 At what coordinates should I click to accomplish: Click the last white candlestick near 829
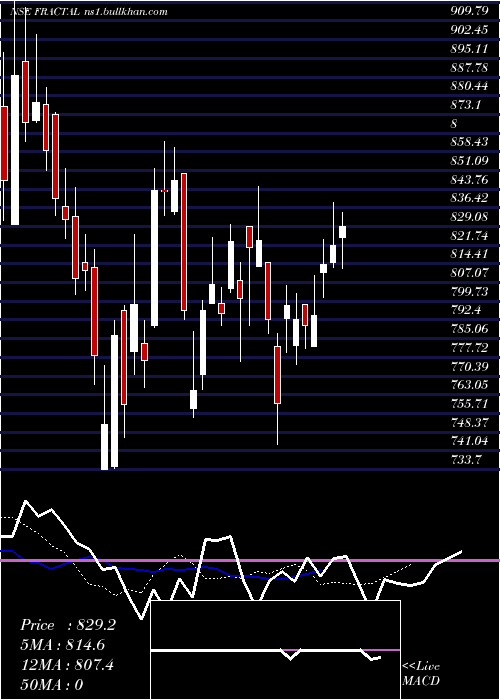[342, 232]
